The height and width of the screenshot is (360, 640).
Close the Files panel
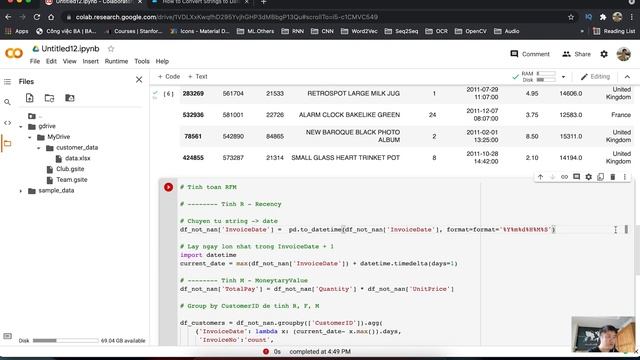(139, 80)
